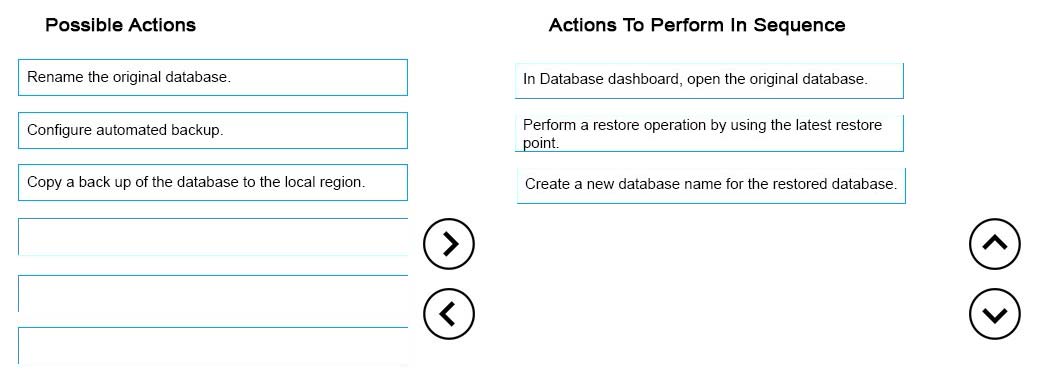Click the 'Possible Actions' heading

121,25
